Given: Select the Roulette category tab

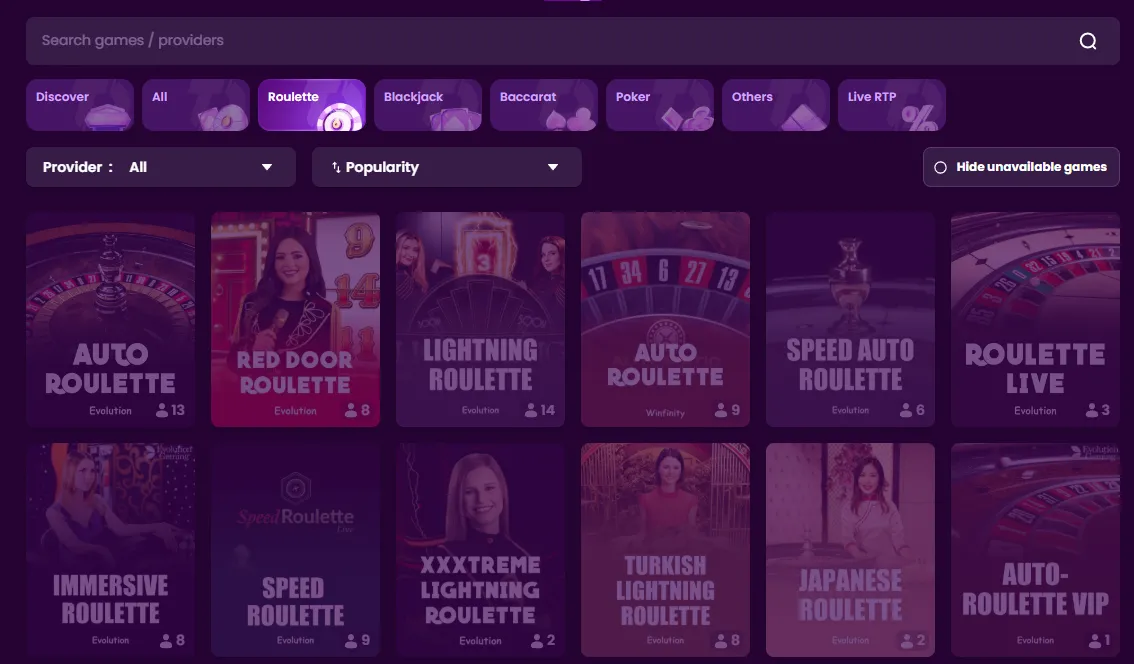Looking at the screenshot, I should 312,105.
